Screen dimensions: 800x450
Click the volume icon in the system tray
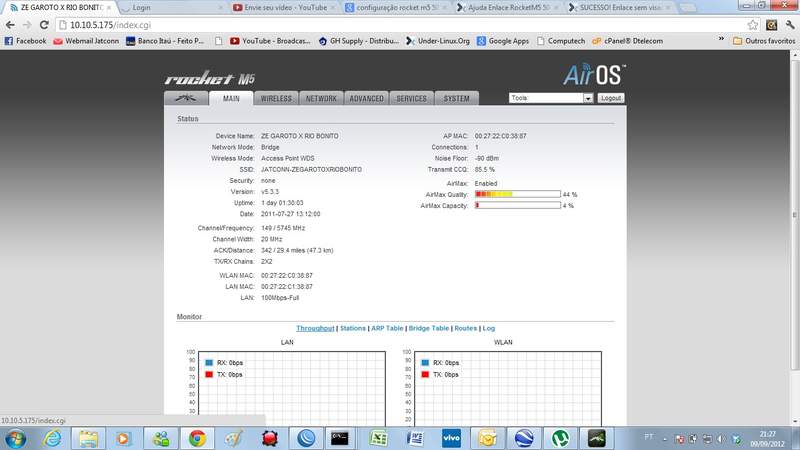tap(720, 439)
